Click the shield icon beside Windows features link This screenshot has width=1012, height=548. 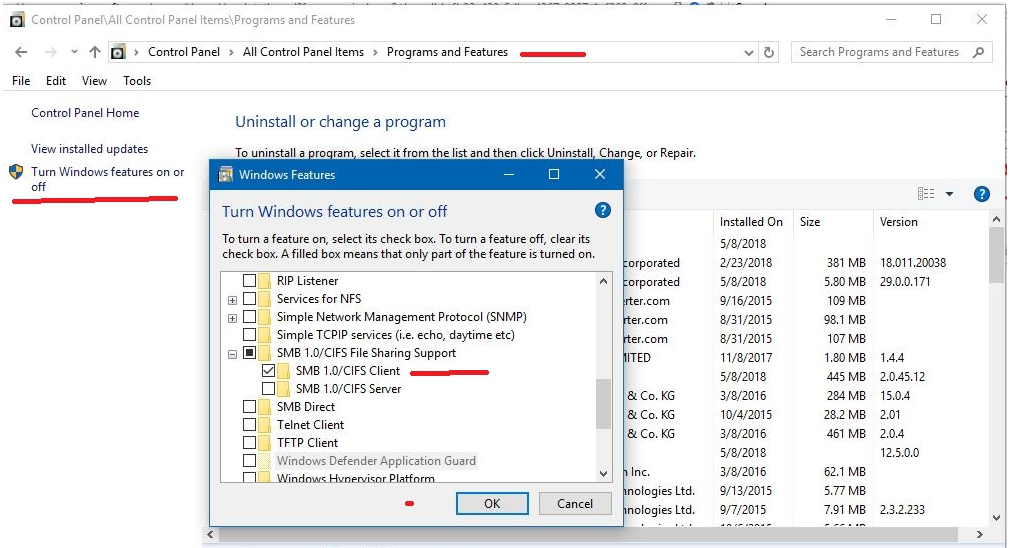(x=16, y=172)
